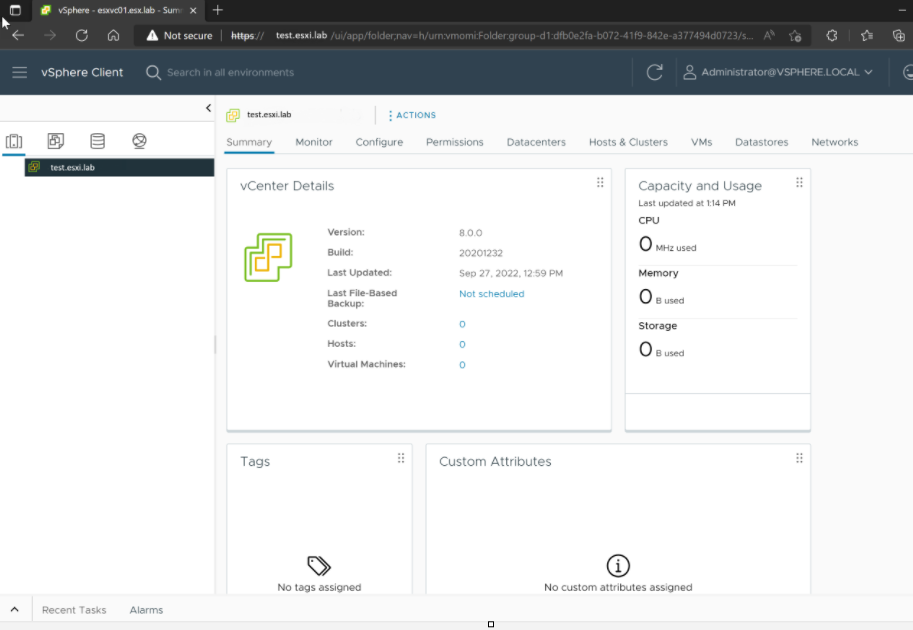
Task: Switch to the Monitor tab
Action: click(314, 142)
